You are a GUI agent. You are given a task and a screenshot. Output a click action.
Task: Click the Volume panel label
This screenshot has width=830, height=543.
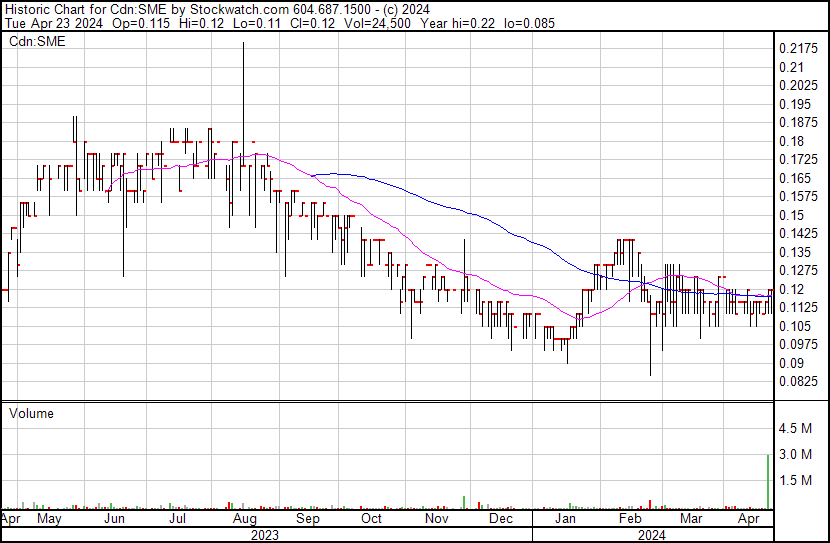point(31,413)
